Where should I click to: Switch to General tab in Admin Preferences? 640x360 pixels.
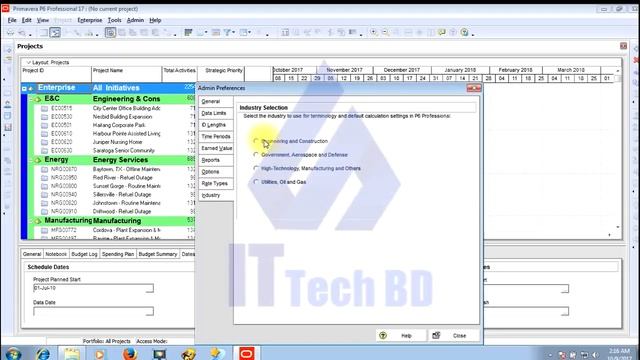pyautogui.click(x=216, y=101)
